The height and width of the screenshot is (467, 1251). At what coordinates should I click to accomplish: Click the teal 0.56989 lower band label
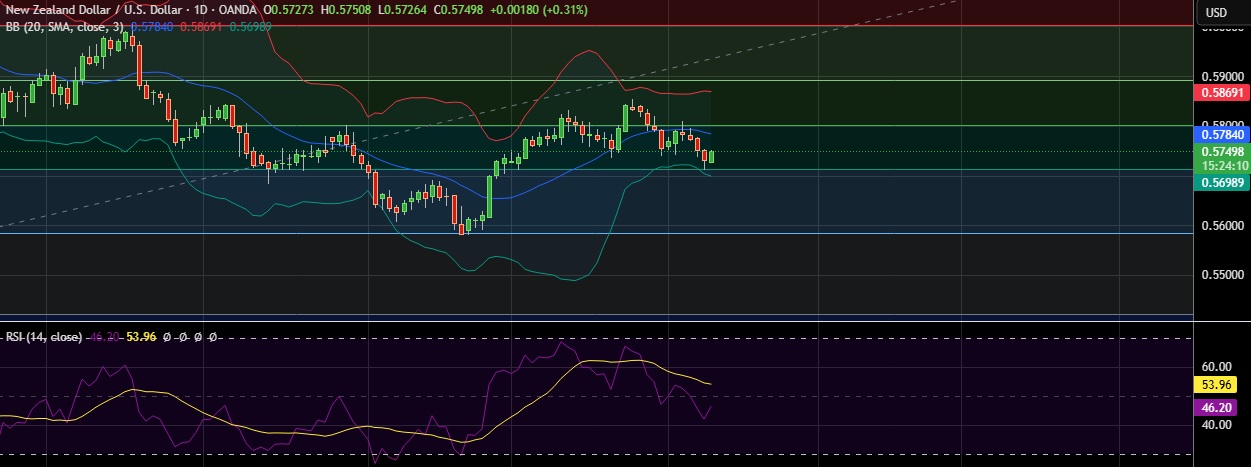click(x=1221, y=182)
